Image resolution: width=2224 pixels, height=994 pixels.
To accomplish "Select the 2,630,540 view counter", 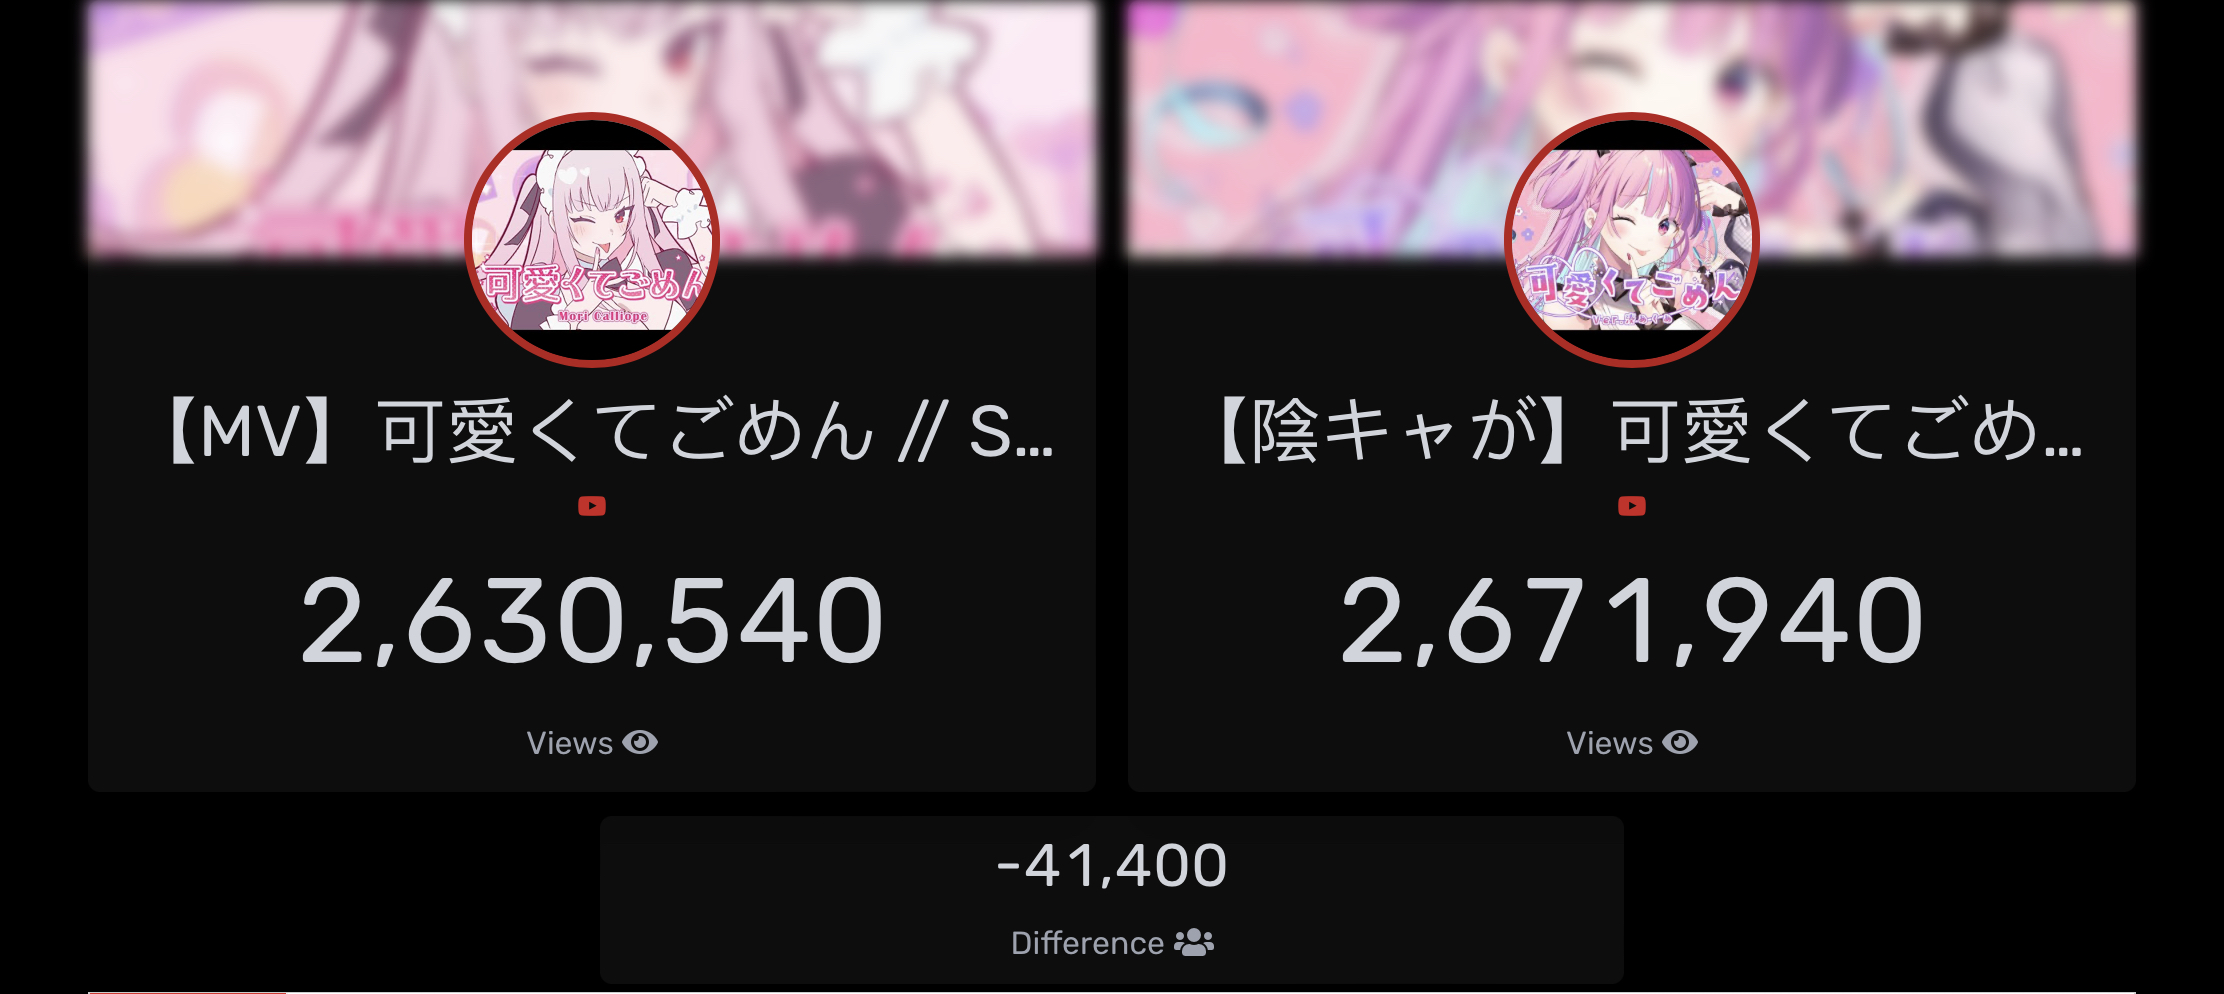I will (x=592, y=621).
